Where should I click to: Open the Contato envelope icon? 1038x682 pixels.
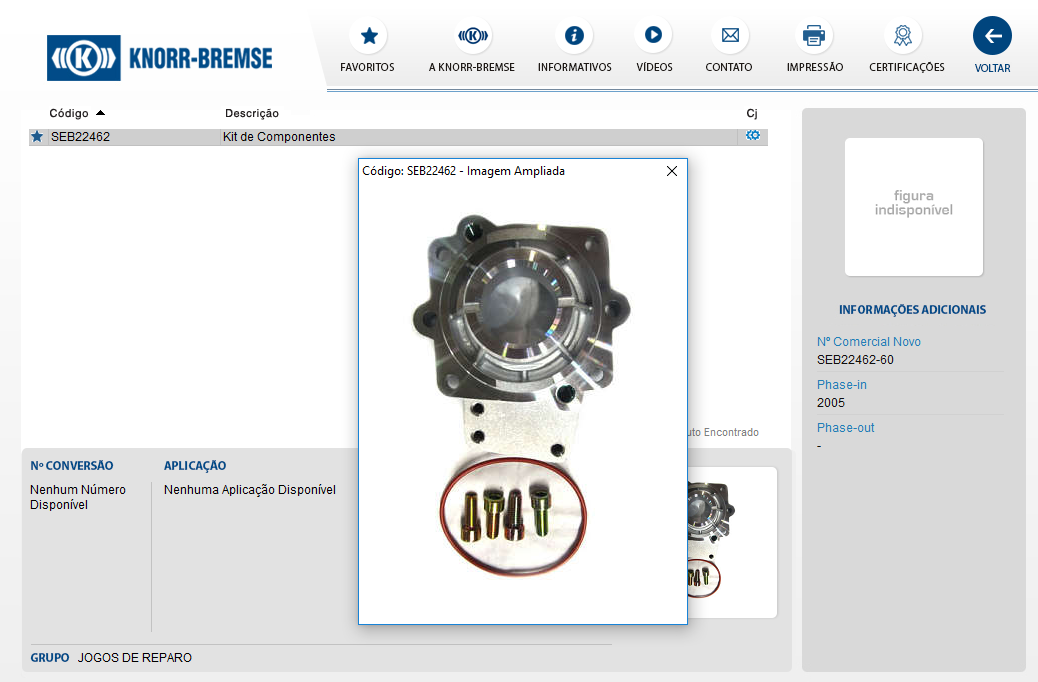(729, 36)
